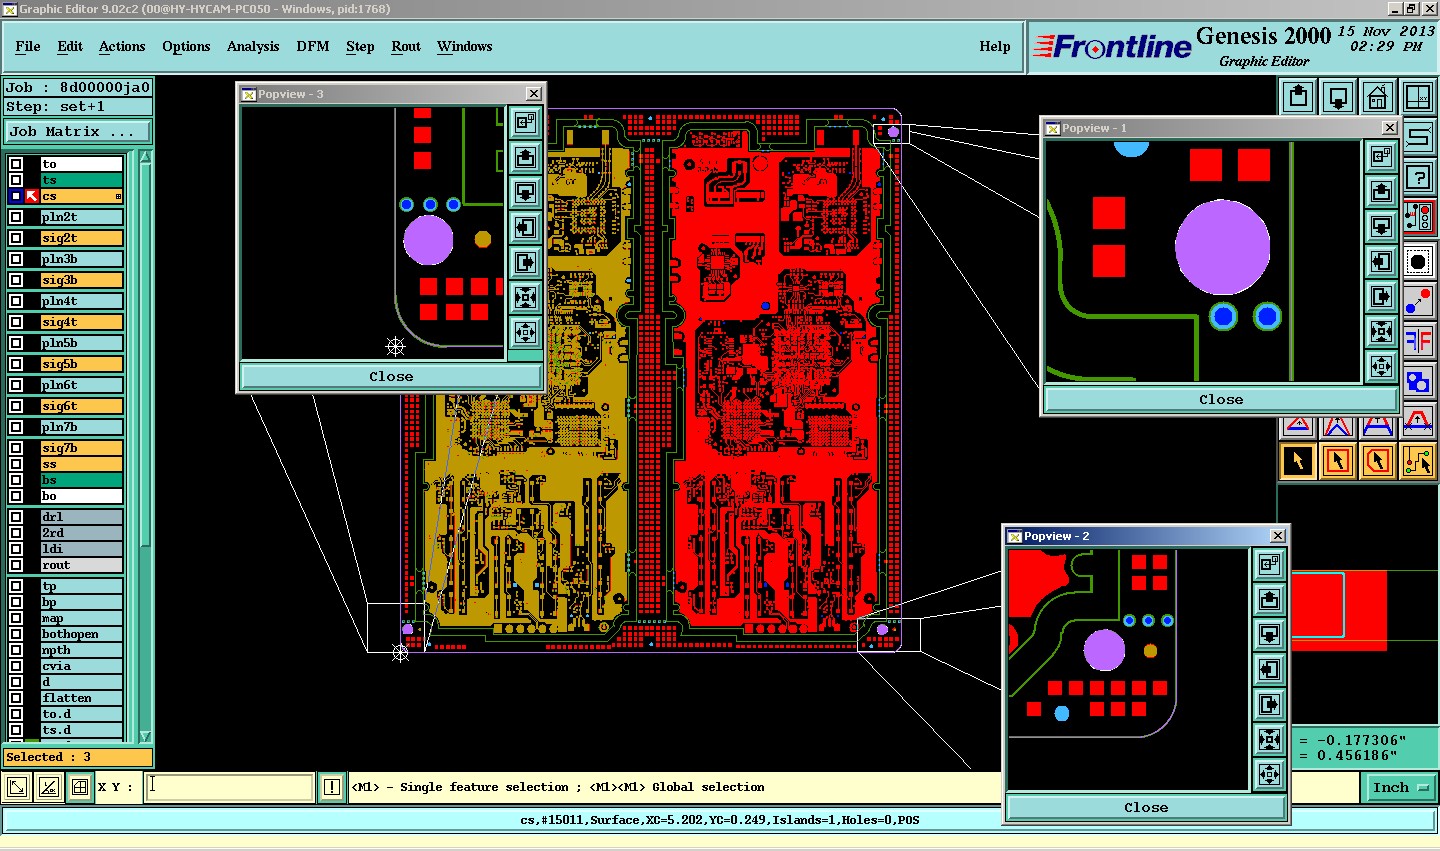Viewport: 1440px width, 851px height.
Task: Click into the X Y coordinate input field
Action: pos(230,787)
